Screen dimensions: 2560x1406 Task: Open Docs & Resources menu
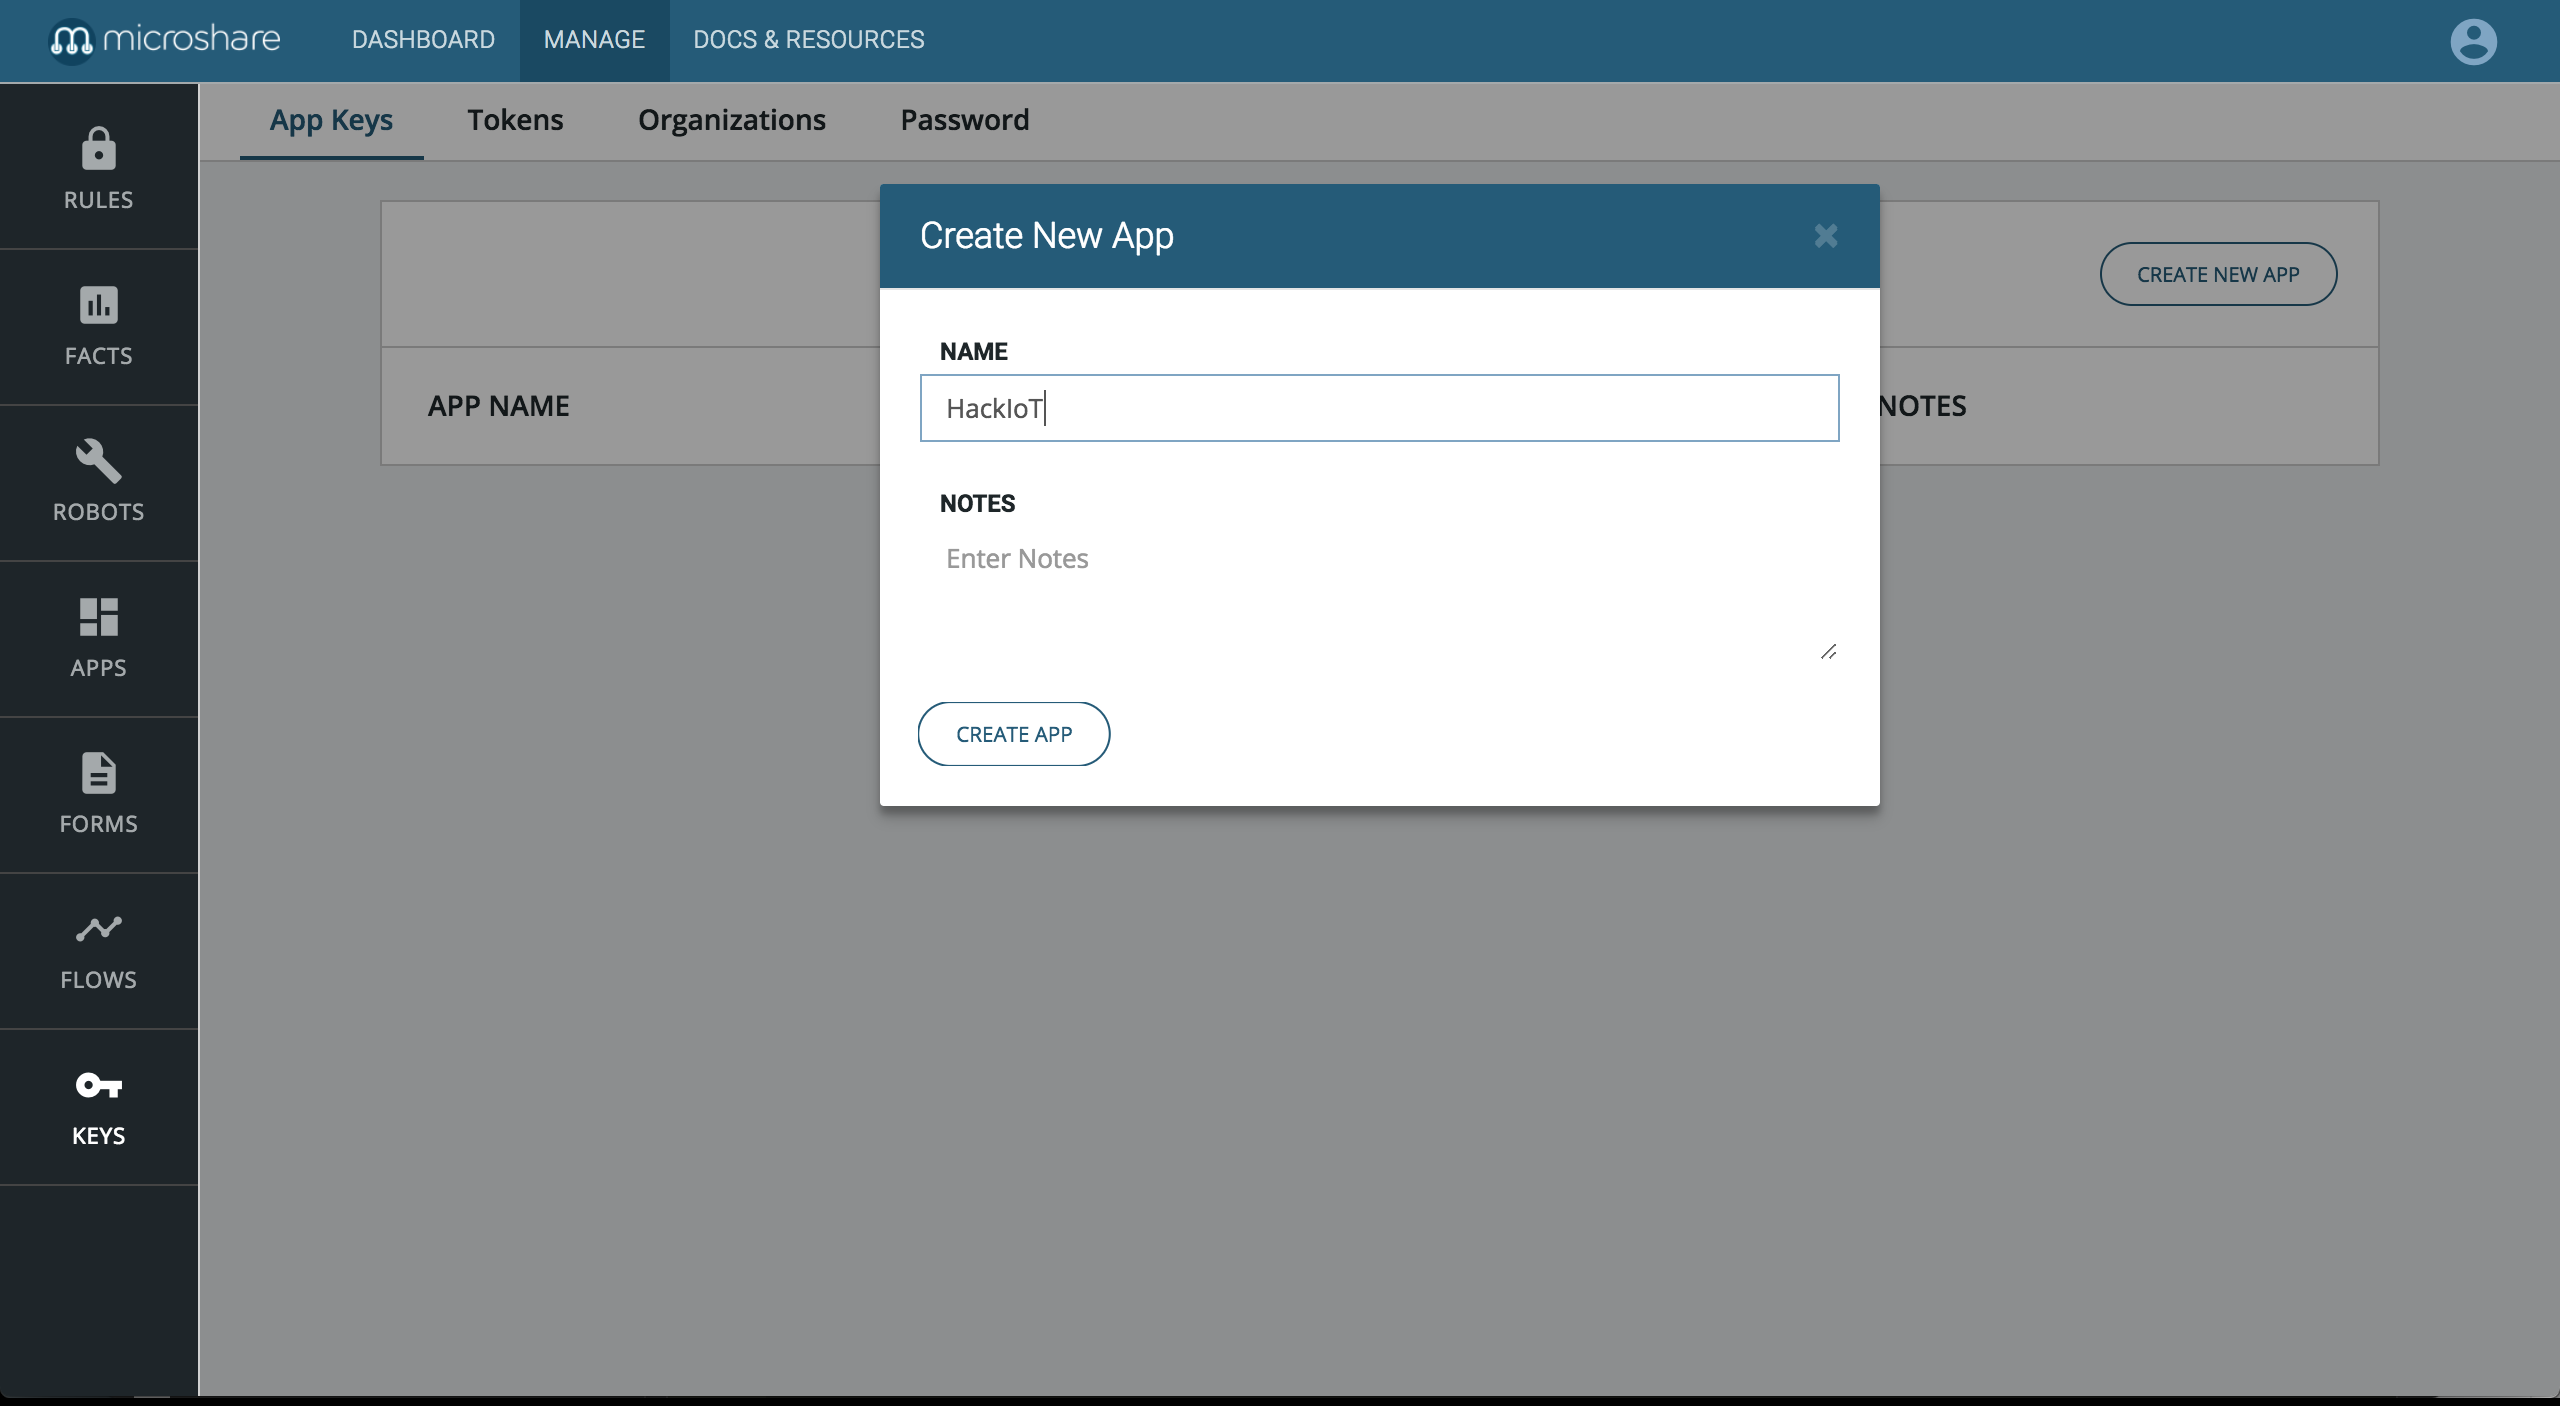[x=808, y=40]
